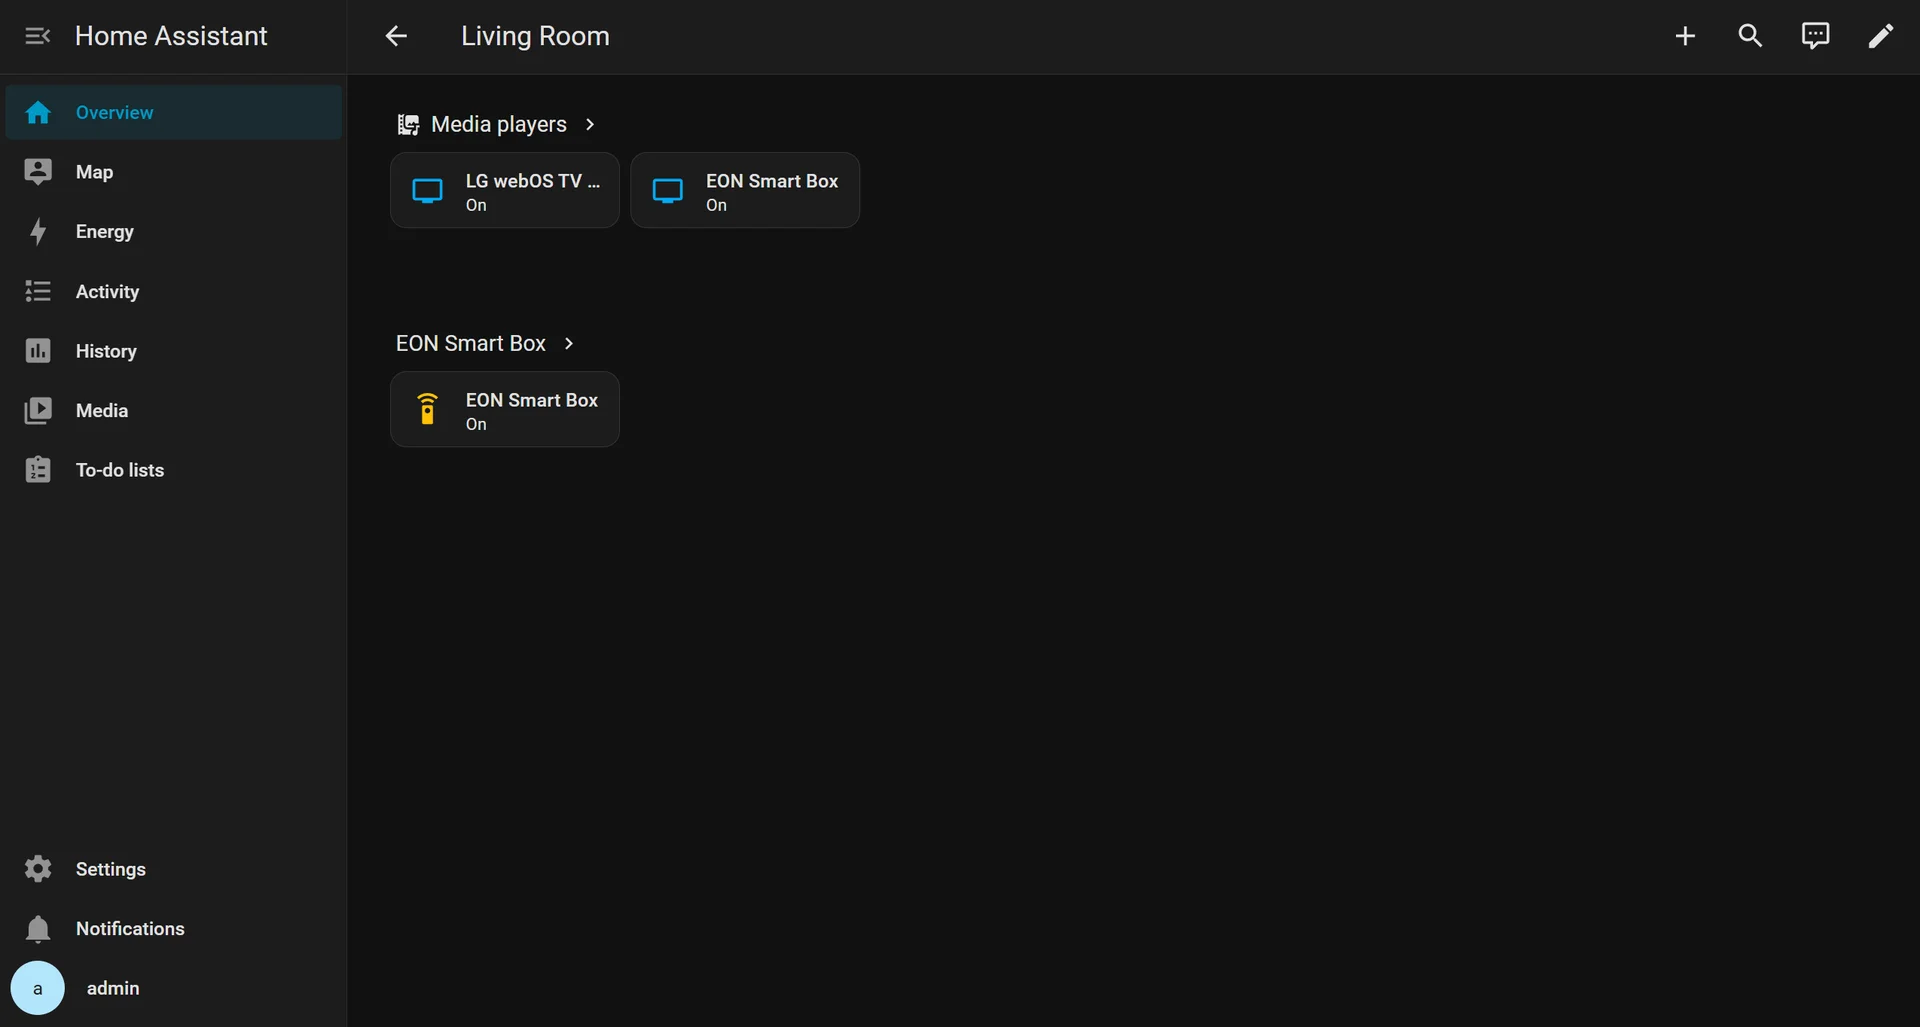Click the History chart icon
Viewport: 1920px width, 1027px height.
[x=38, y=351]
